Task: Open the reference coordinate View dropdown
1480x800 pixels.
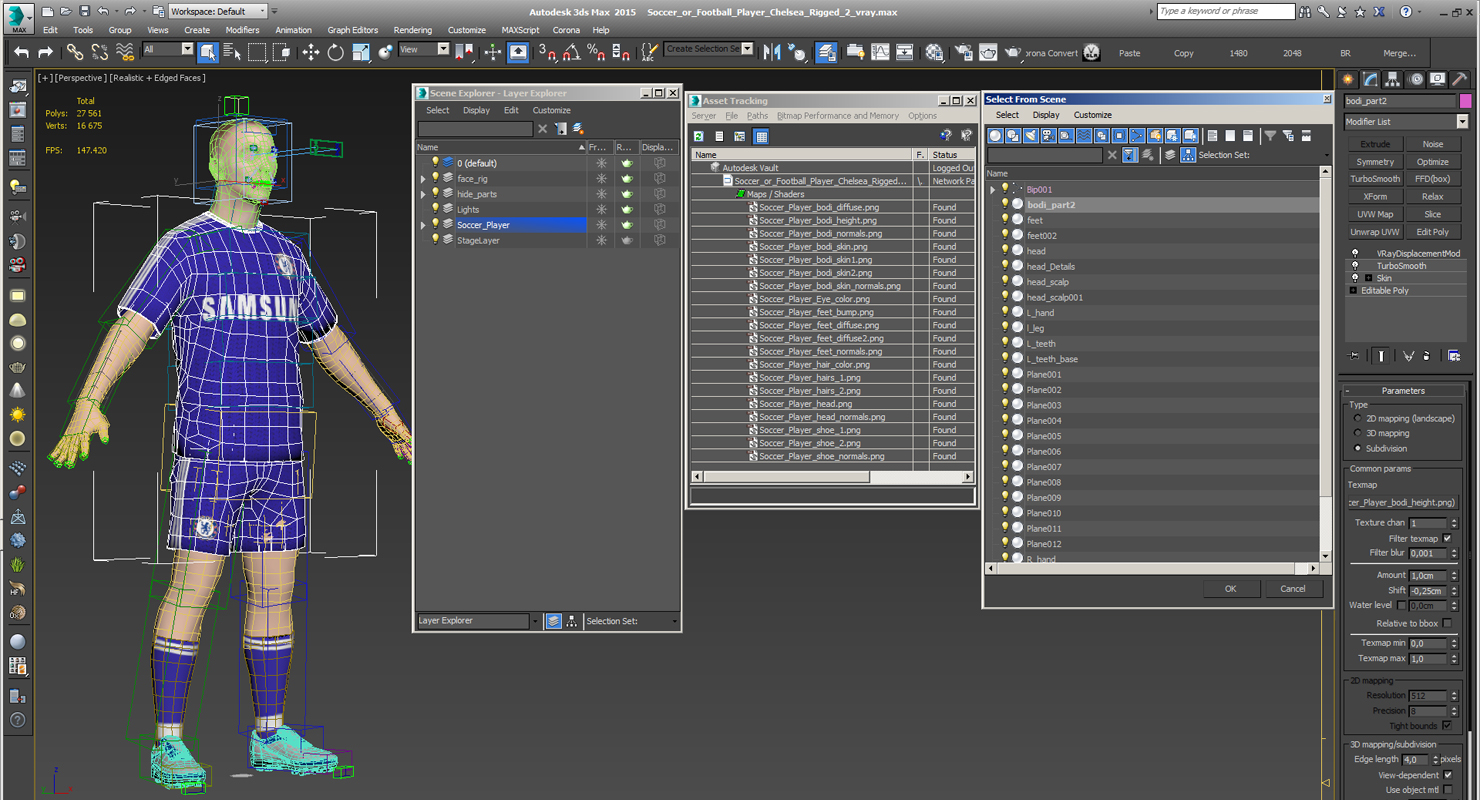Action: click(x=424, y=49)
